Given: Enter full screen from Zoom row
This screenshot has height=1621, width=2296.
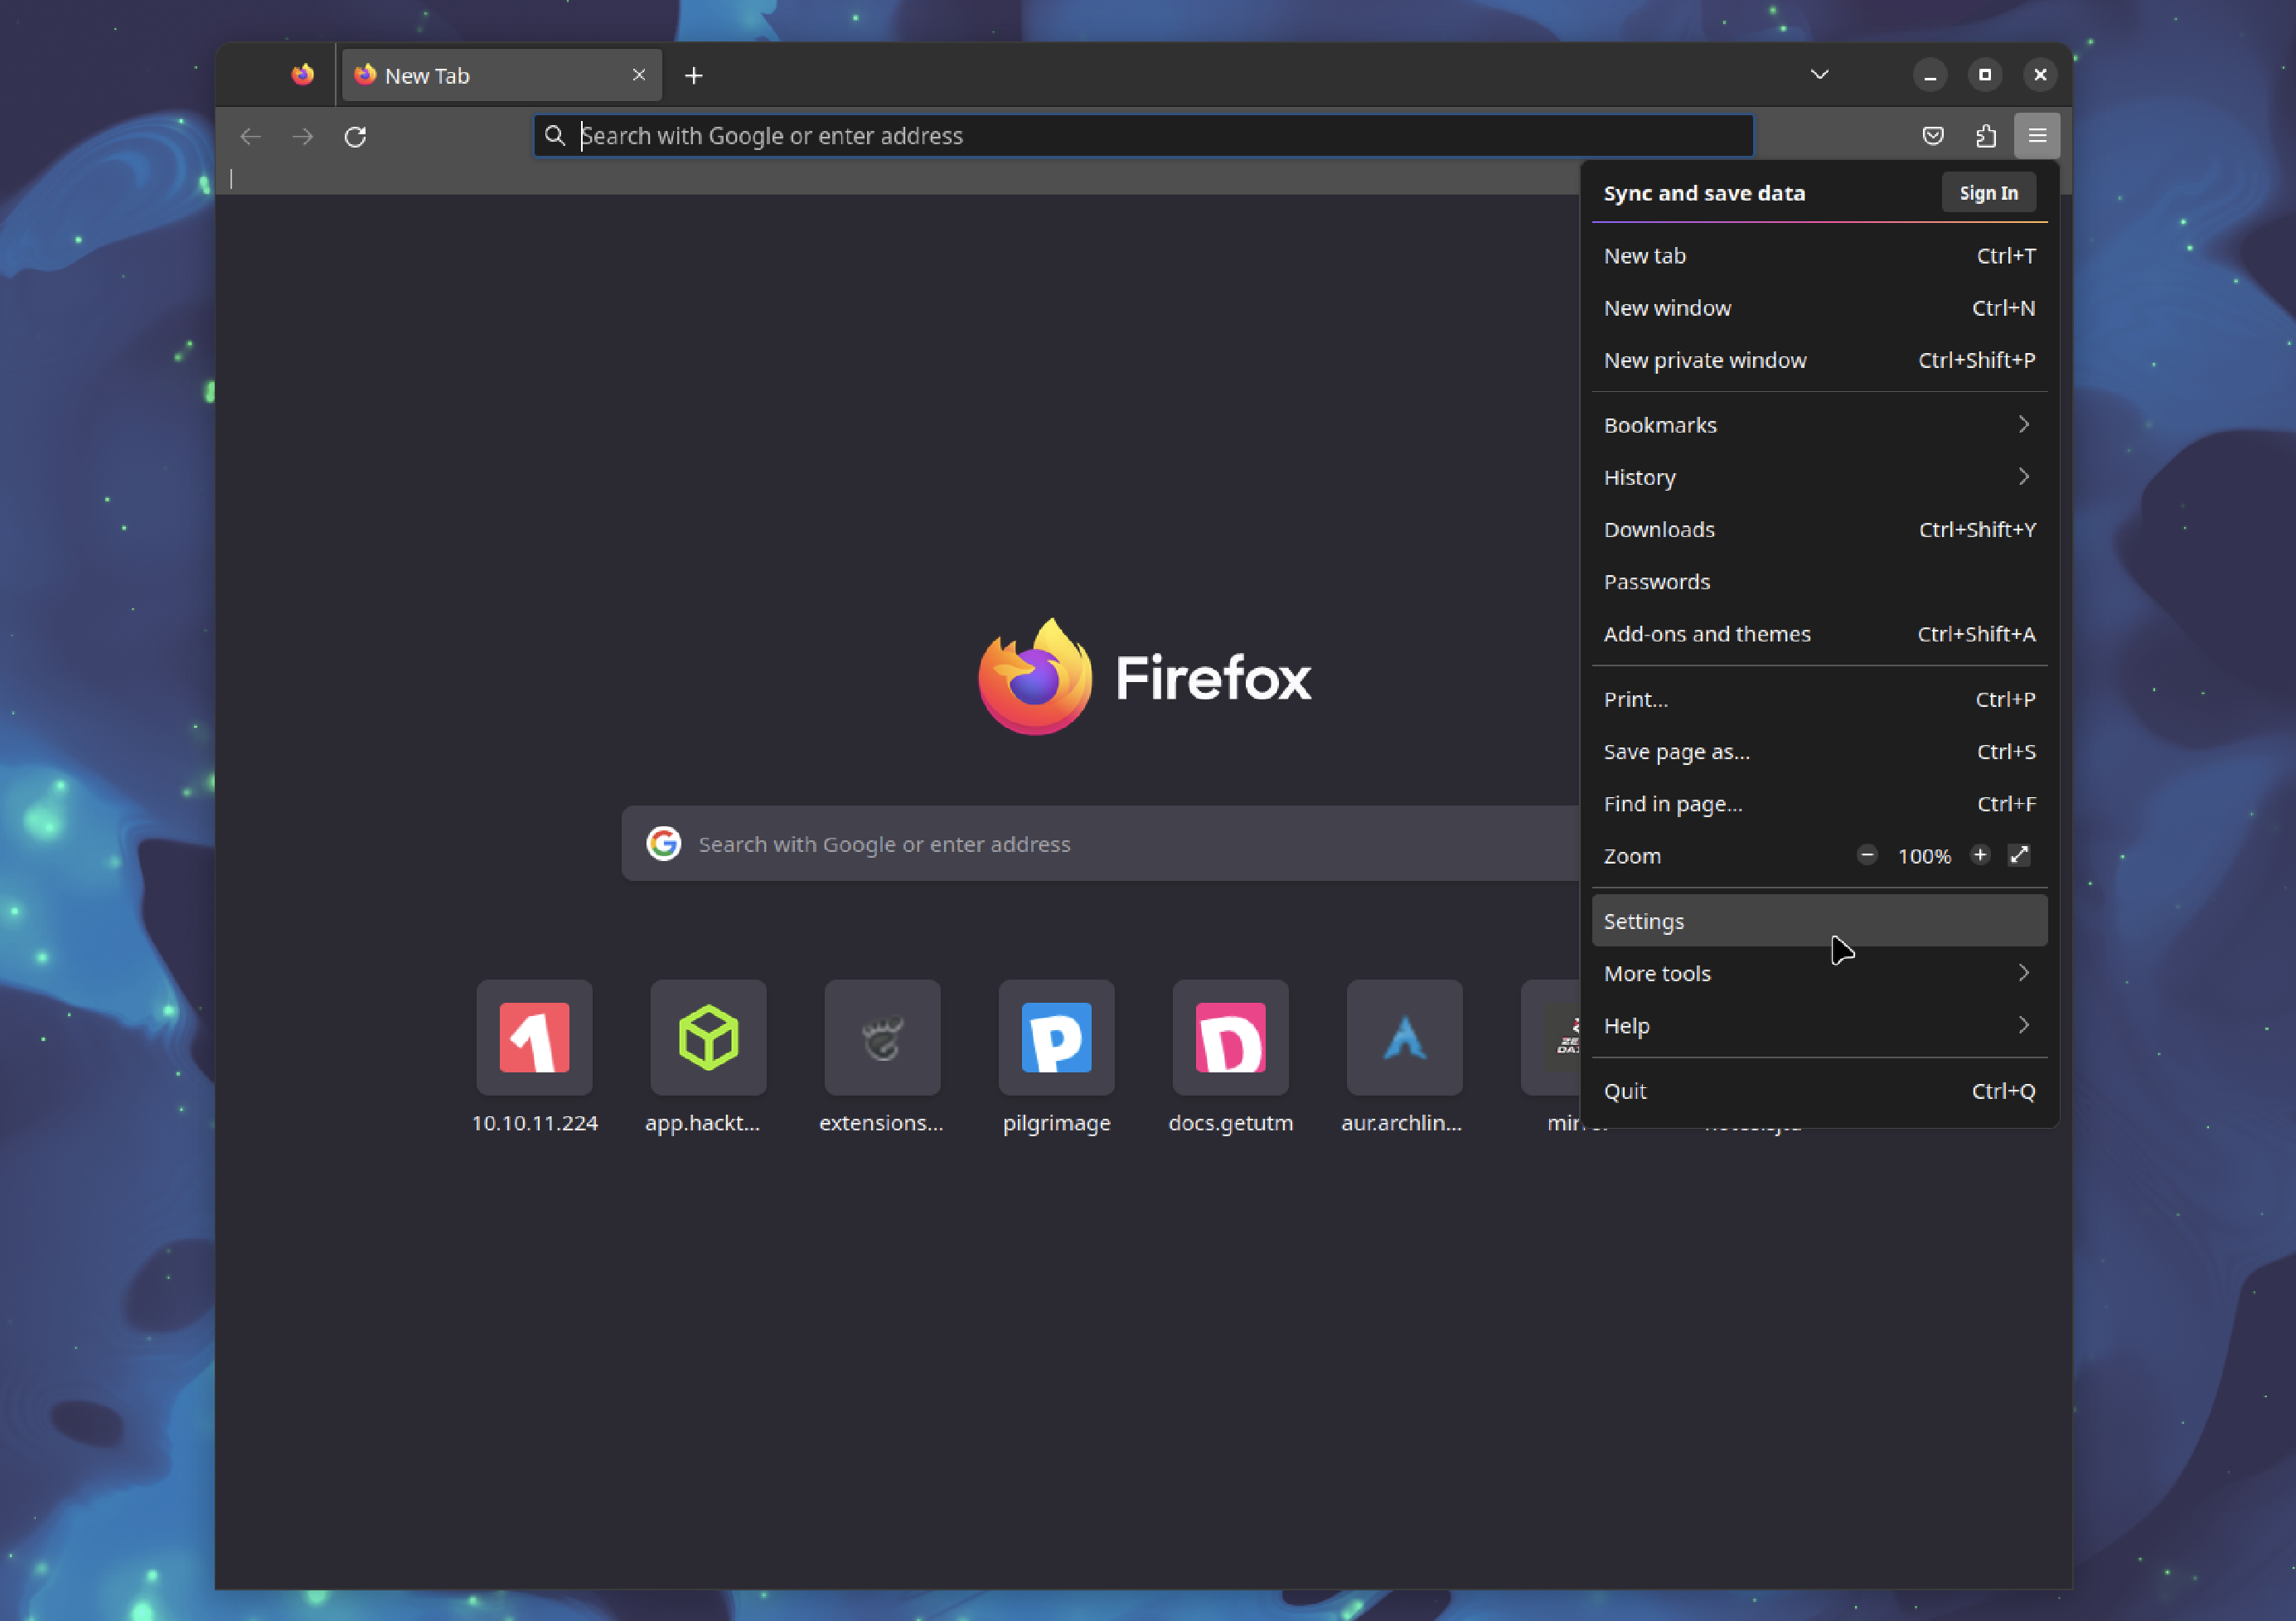Looking at the screenshot, I should coord(2019,855).
